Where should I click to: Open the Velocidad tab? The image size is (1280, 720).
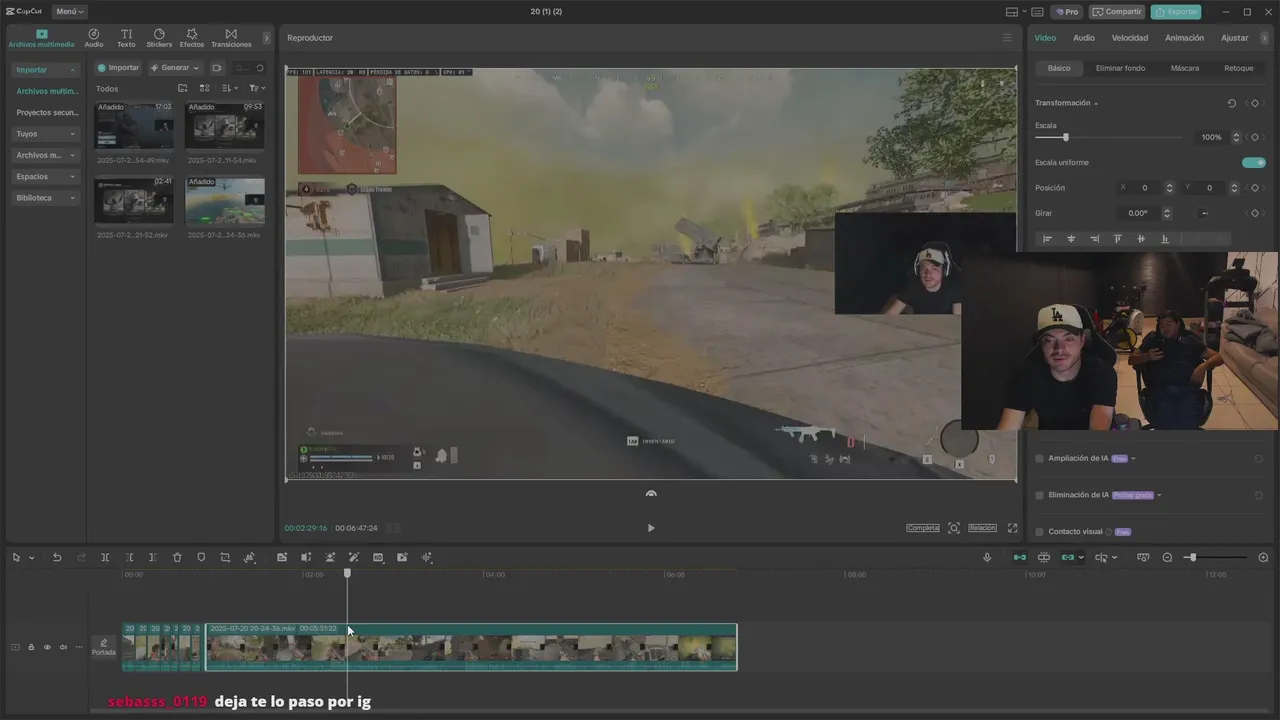click(1130, 38)
